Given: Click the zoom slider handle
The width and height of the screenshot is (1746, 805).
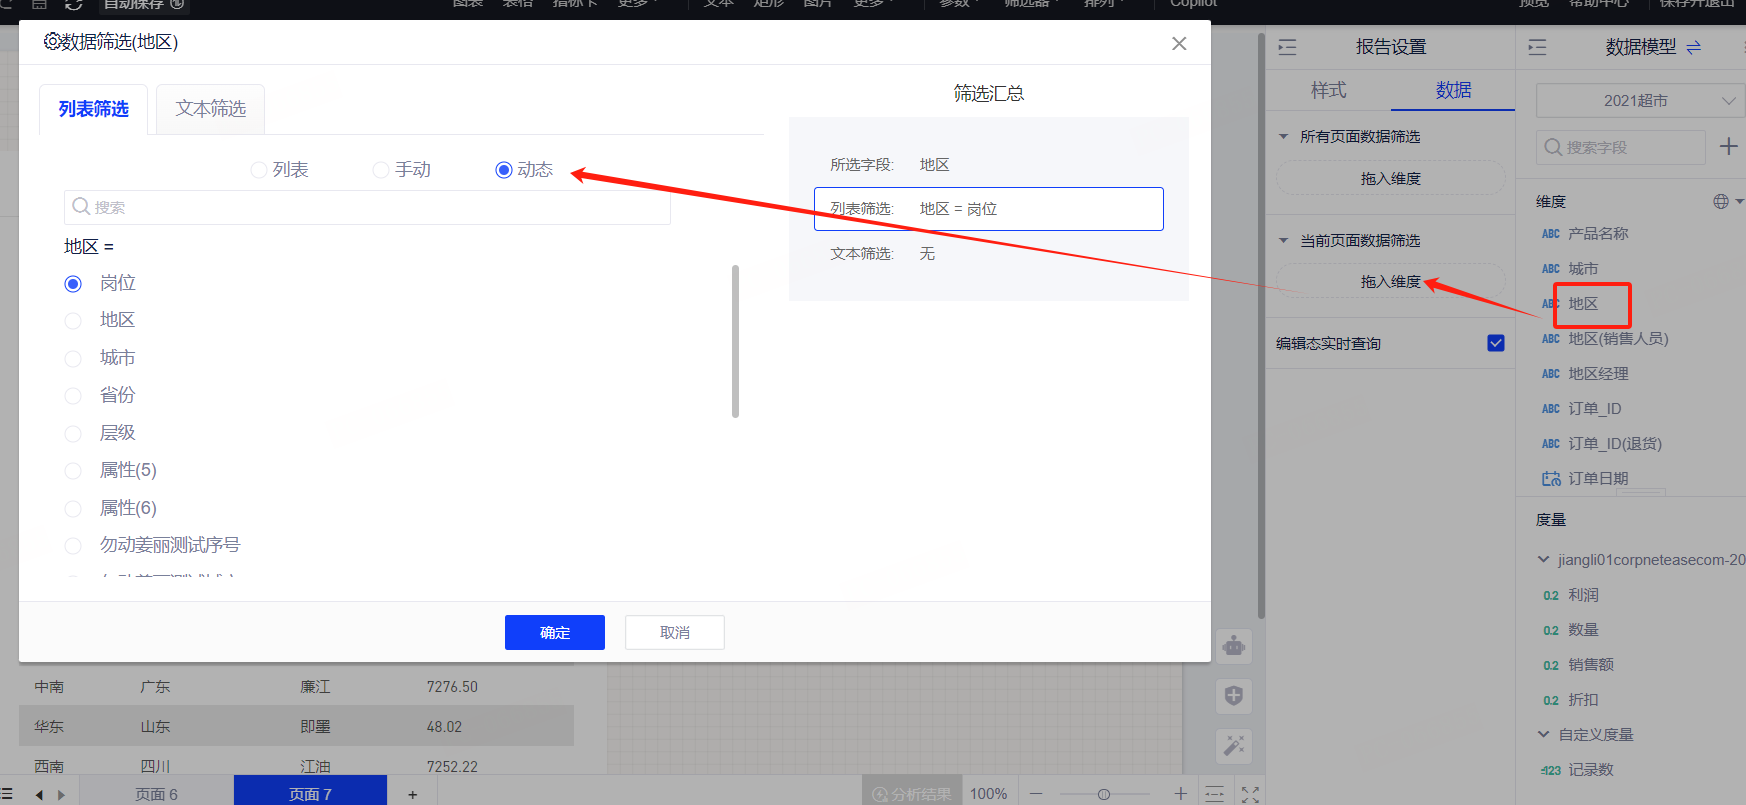Looking at the screenshot, I should 1103,794.
